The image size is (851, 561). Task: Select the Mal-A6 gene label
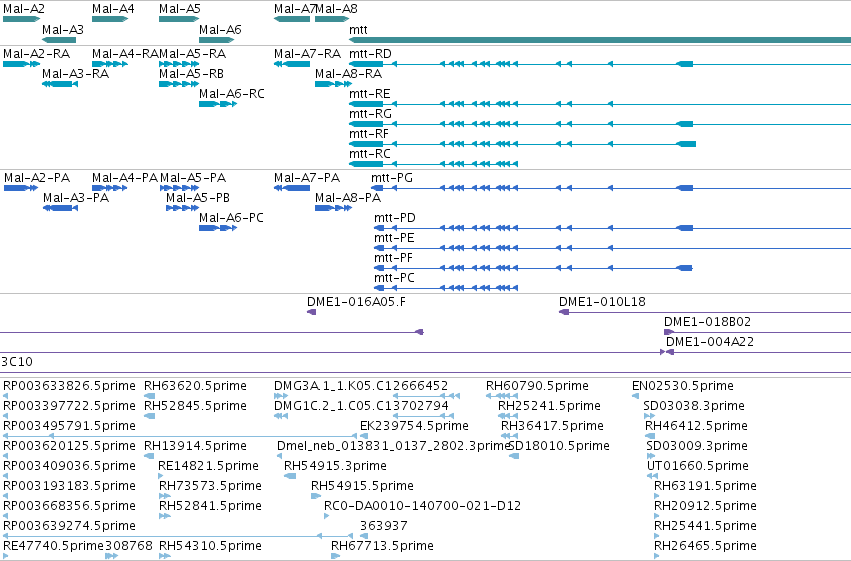coord(220,30)
